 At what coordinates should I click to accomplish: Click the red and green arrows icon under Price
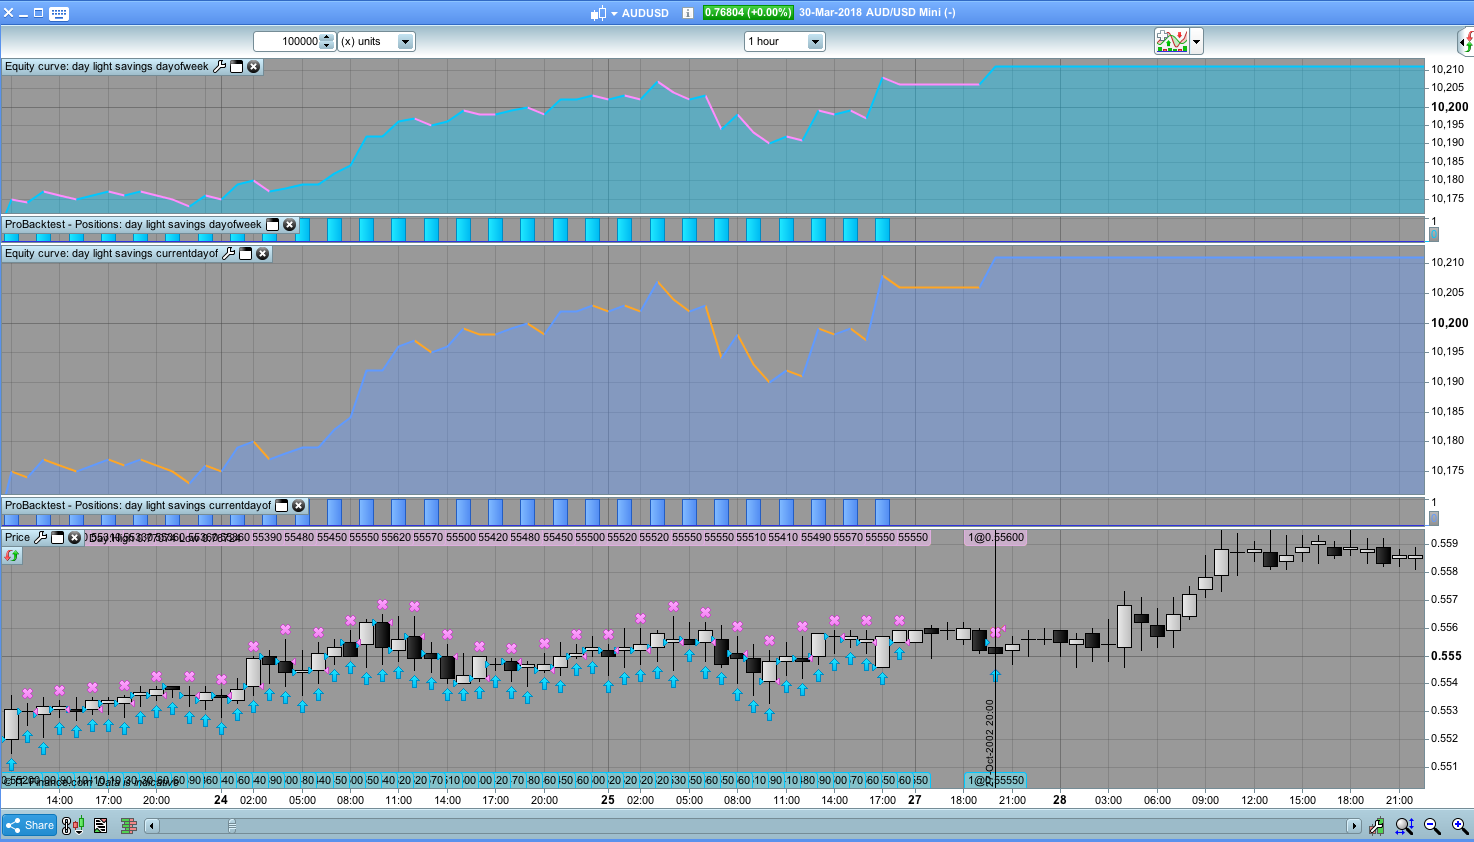pyautogui.click(x=12, y=555)
